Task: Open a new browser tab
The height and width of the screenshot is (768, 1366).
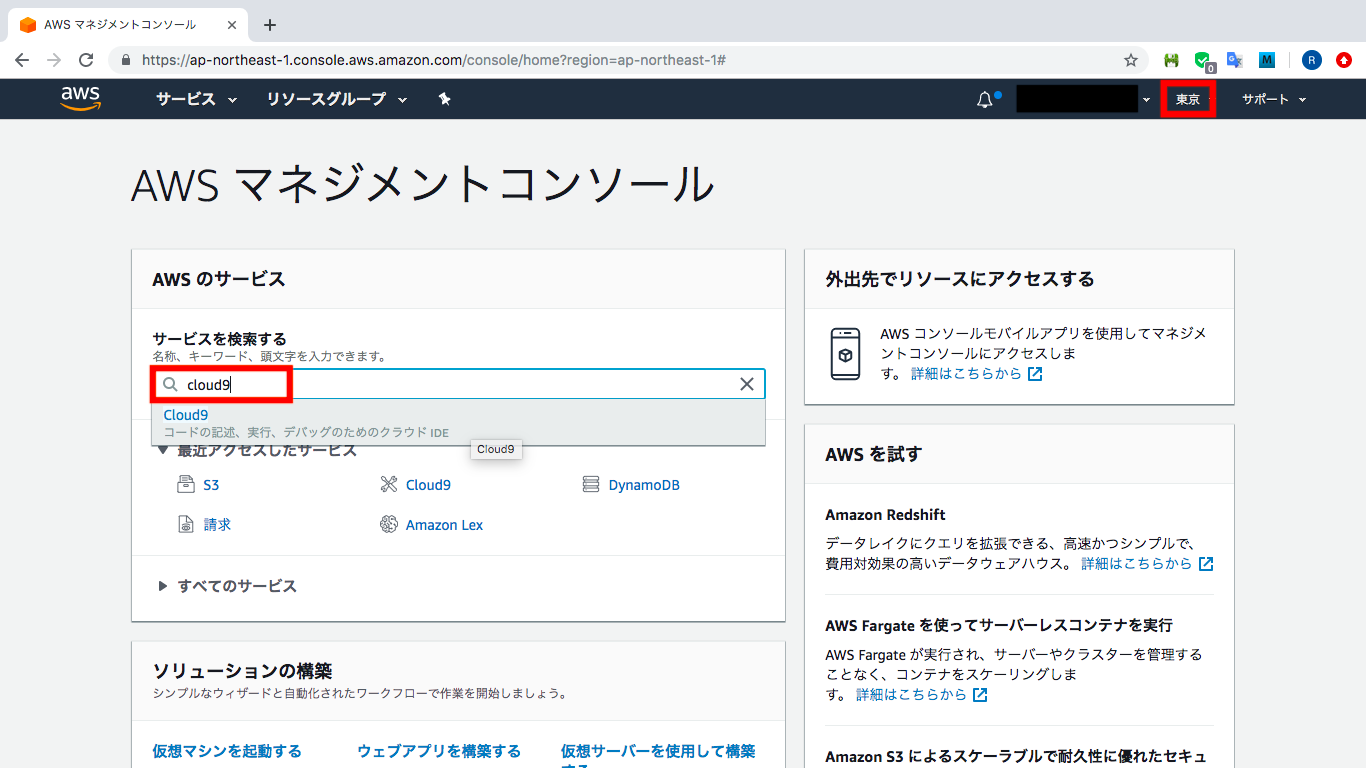Action: pyautogui.click(x=269, y=25)
